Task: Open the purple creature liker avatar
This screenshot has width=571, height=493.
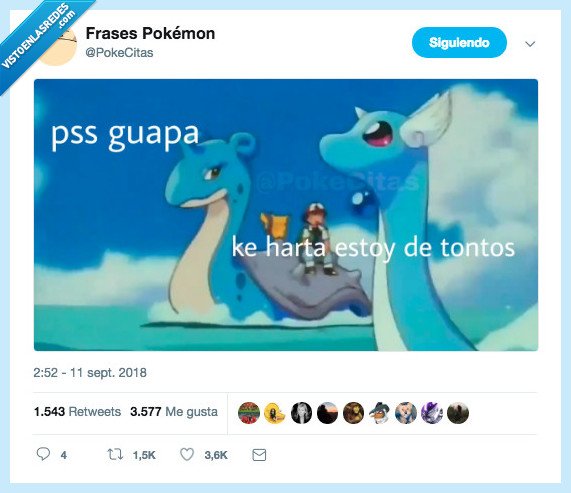Action: [x=432, y=413]
